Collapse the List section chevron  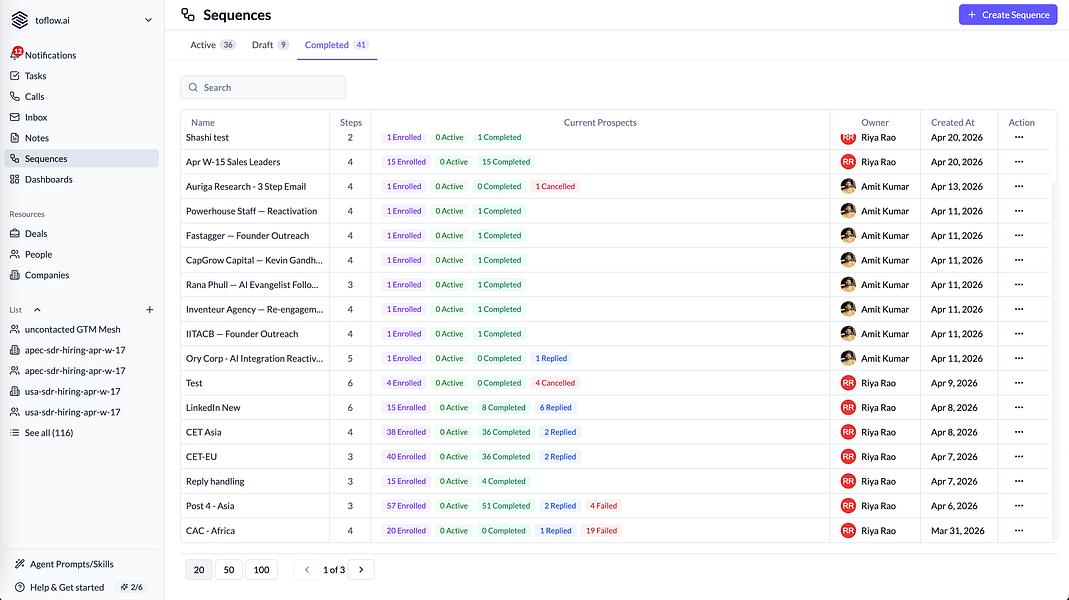click(37, 310)
